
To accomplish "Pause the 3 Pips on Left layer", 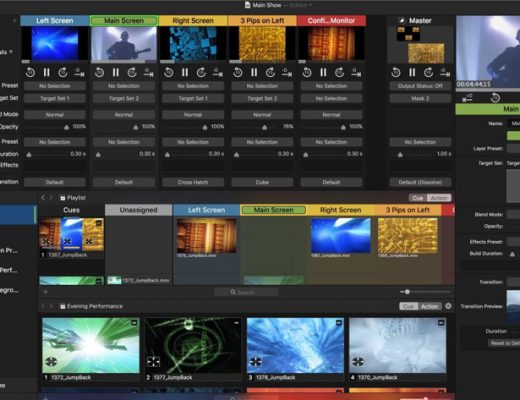I will (254, 72).
